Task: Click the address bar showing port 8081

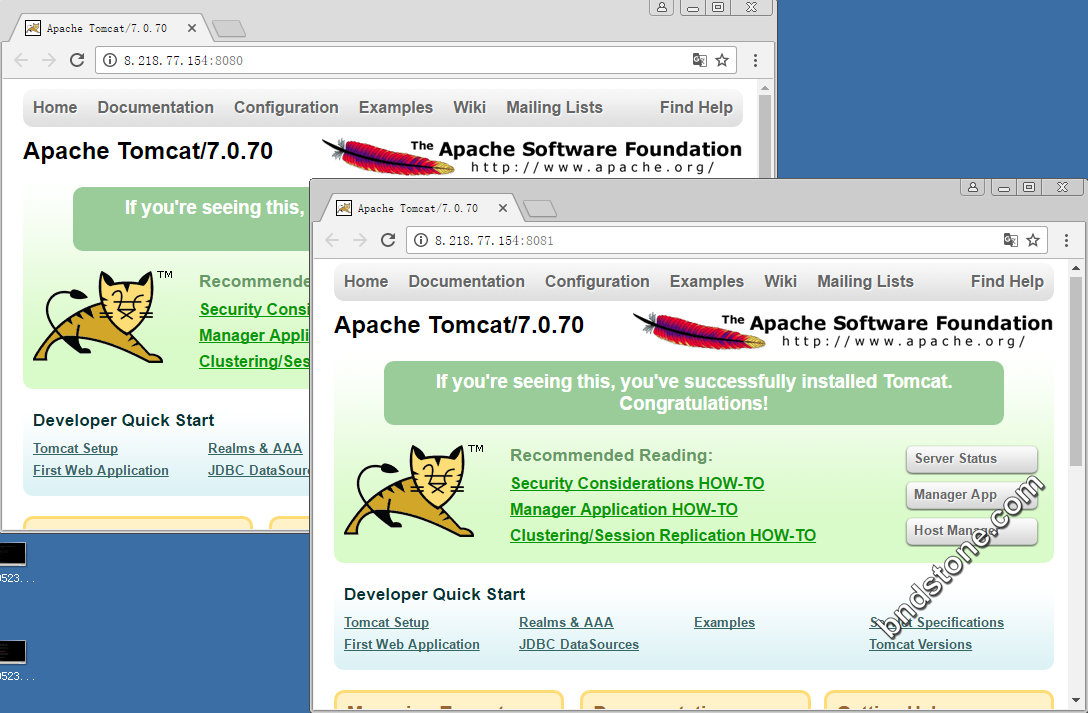Action: click(x=726, y=240)
